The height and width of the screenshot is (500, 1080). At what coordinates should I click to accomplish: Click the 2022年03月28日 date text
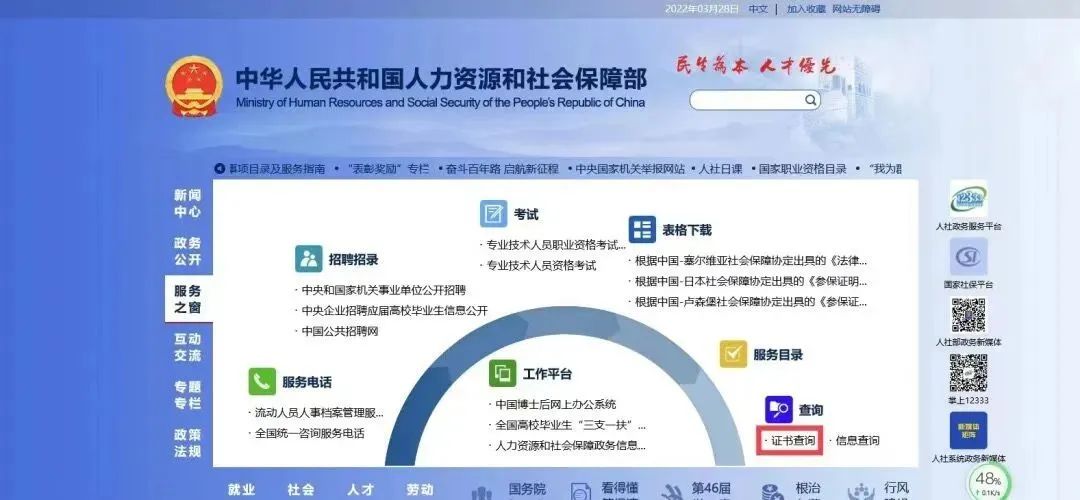702,9
